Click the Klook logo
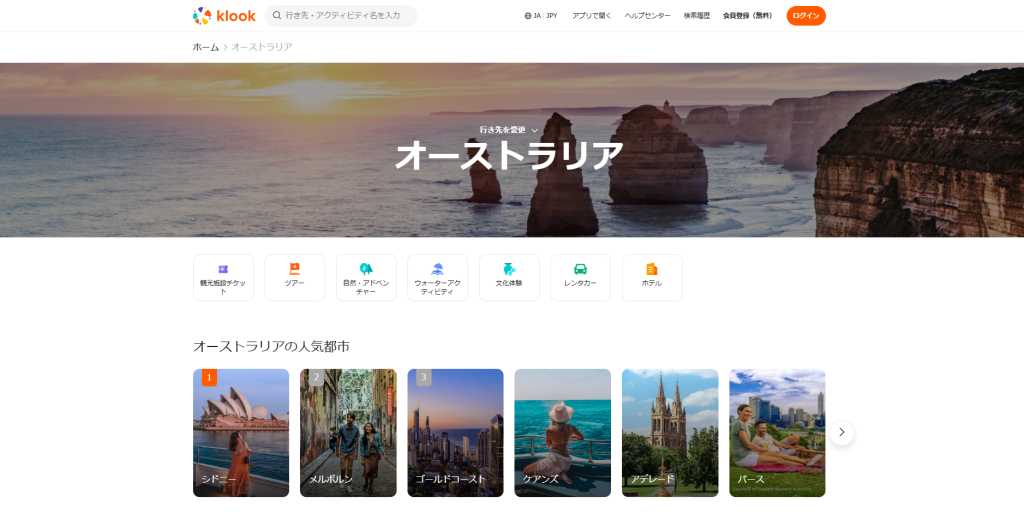Image resolution: width=1024 pixels, height=514 pixels. 224,16
